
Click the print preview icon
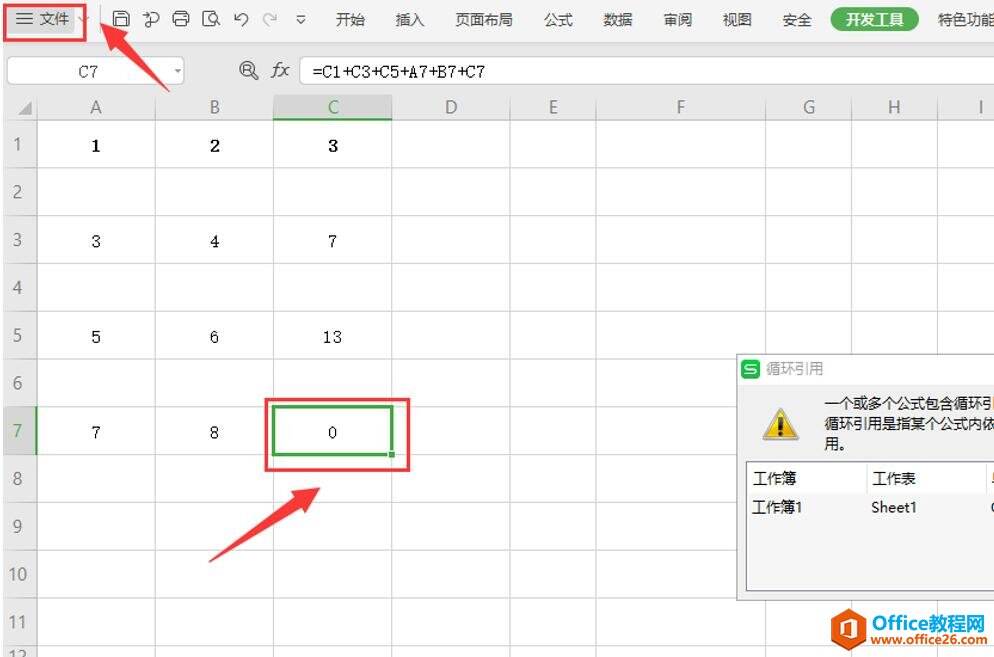click(x=210, y=19)
